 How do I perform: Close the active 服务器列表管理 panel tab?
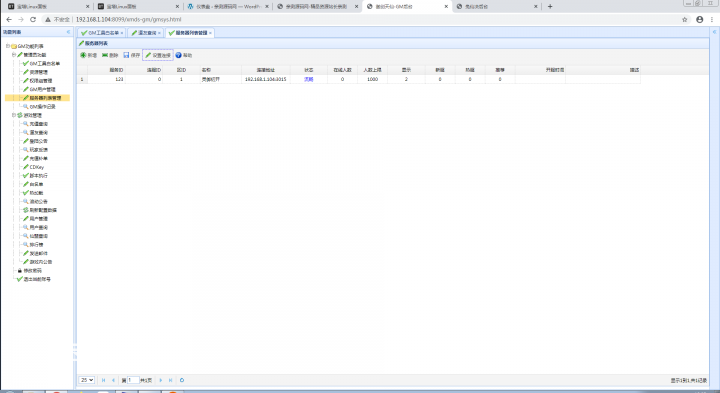[x=210, y=33]
